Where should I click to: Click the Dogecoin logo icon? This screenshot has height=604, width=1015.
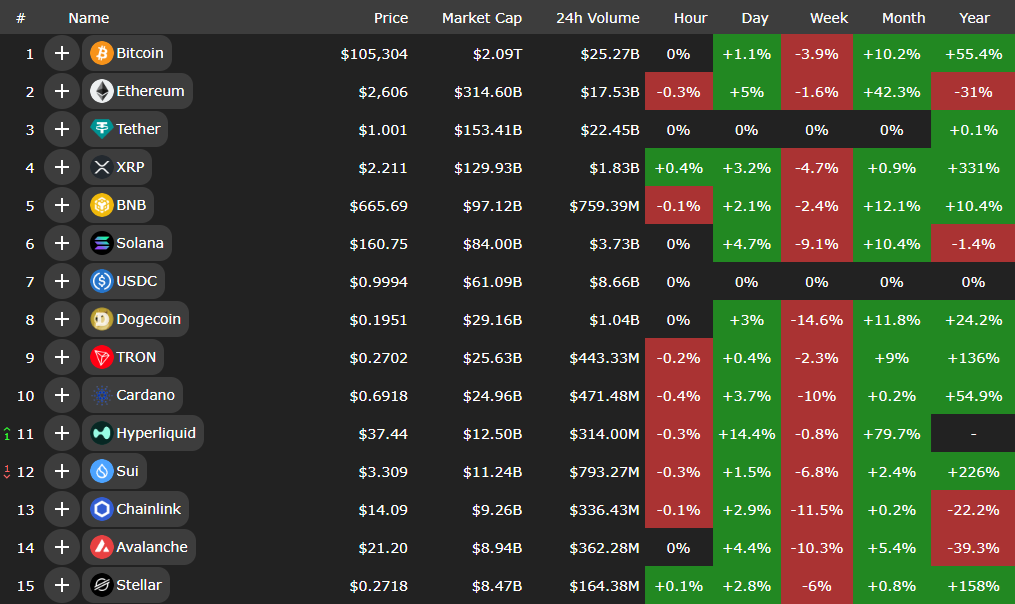(102, 319)
